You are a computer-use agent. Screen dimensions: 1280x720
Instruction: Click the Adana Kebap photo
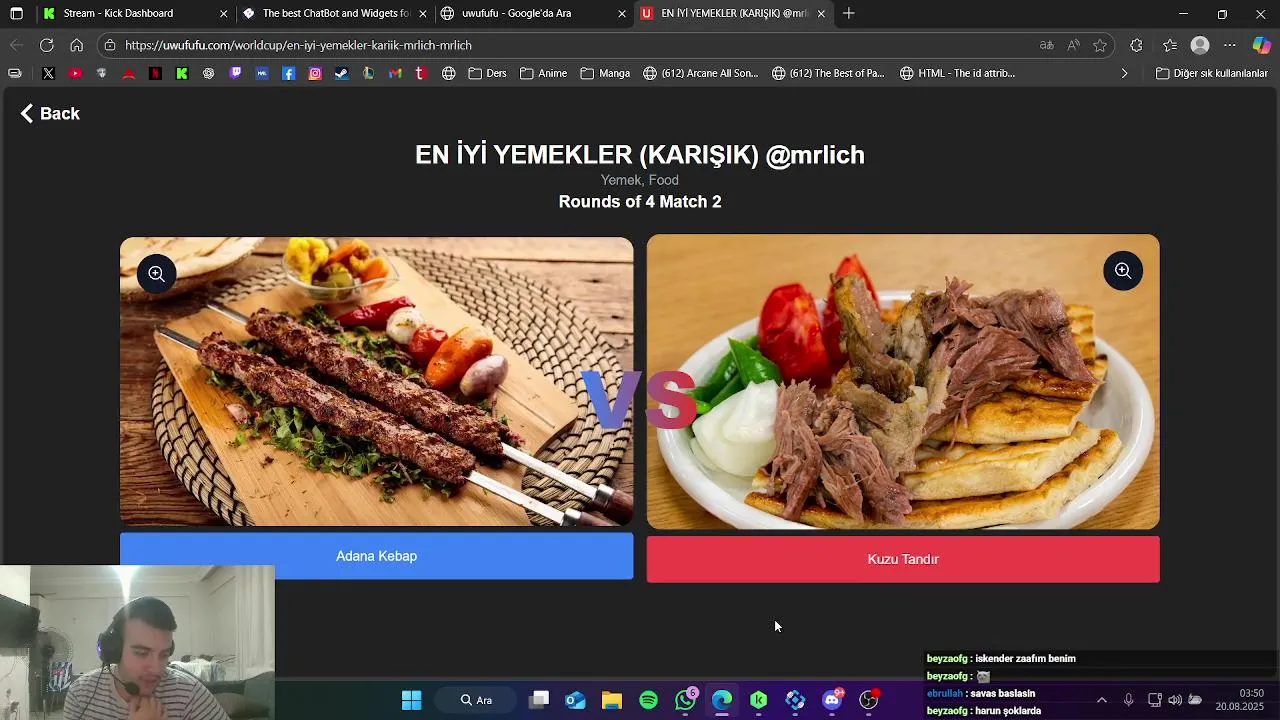pos(376,381)
